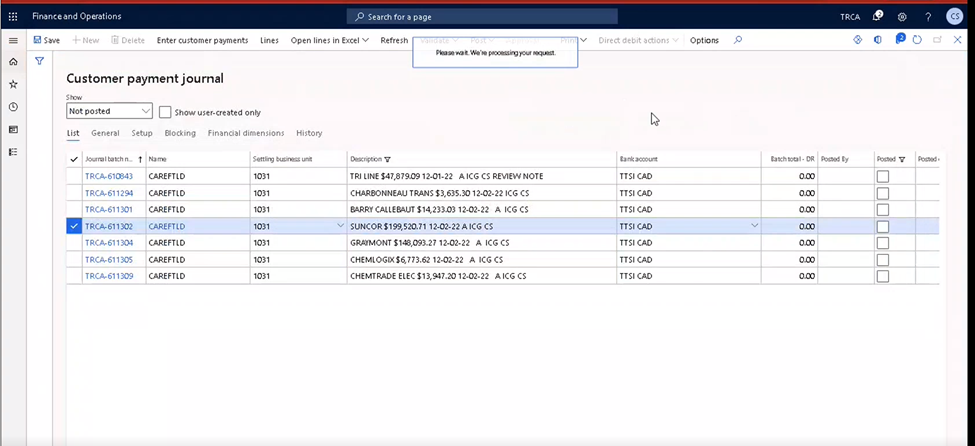Viewport: 975px width, 446px height.
Task: Toggle the select-all rows checkmark header
Action: pos(74,159)
